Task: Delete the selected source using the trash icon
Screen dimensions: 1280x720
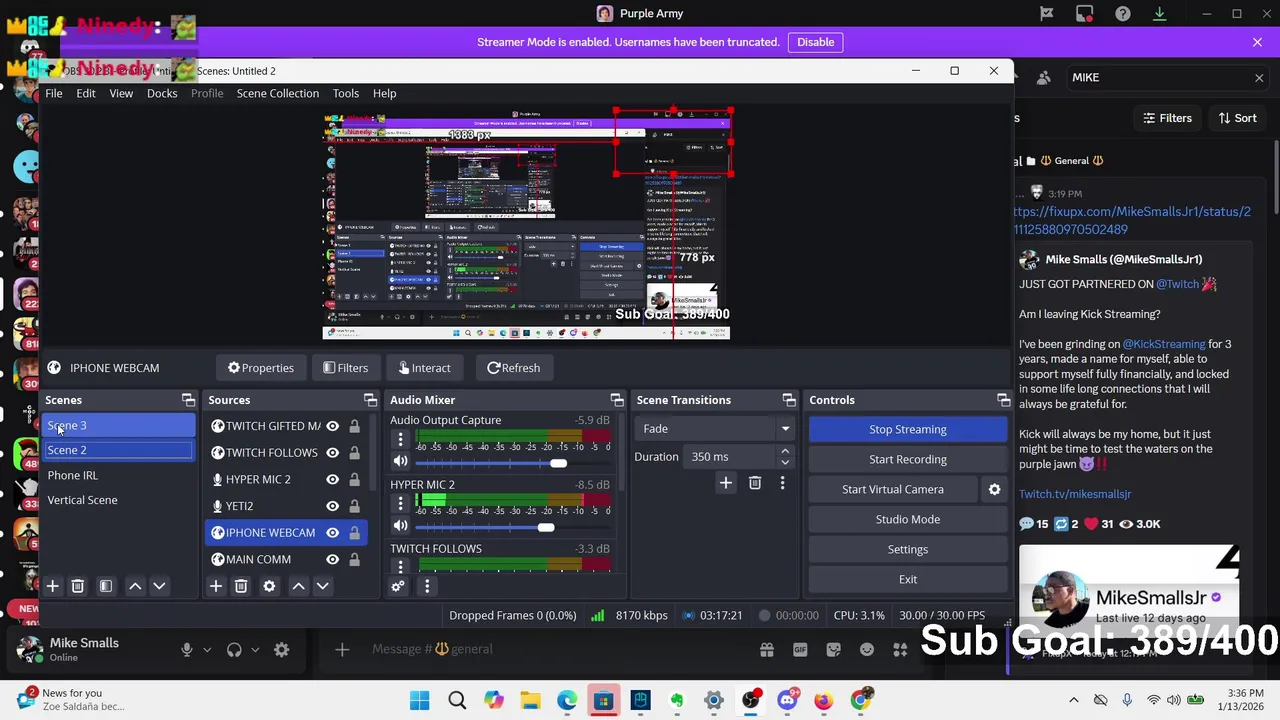Action: point(241,586)
